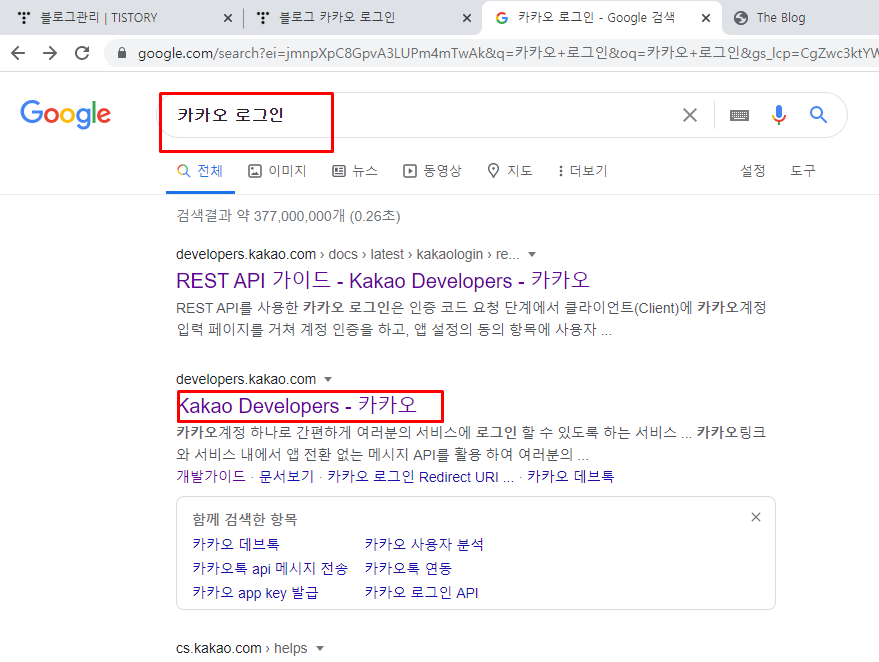Expand the arrow beside the second developers.kakao.com

coord(328,379)
